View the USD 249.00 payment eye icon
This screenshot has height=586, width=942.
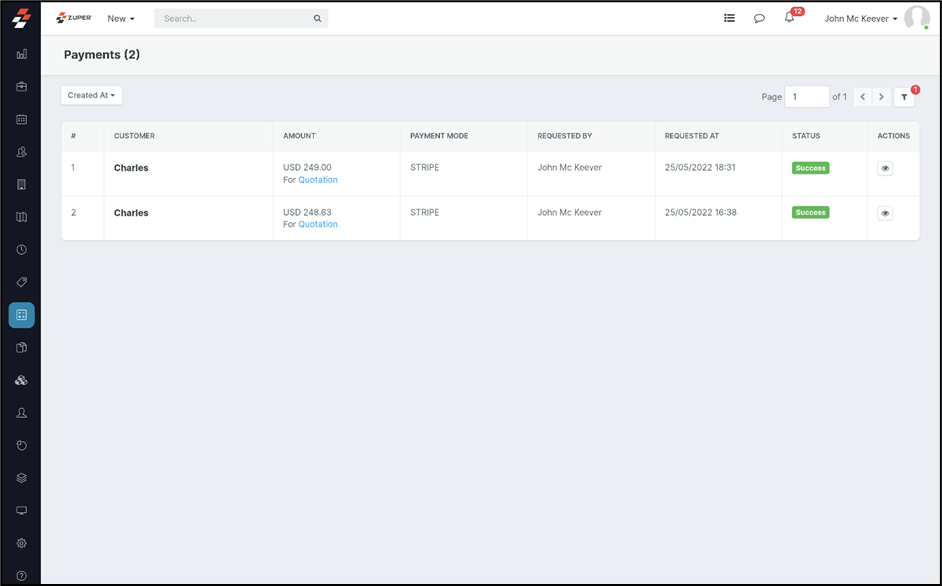pos(885,168)
